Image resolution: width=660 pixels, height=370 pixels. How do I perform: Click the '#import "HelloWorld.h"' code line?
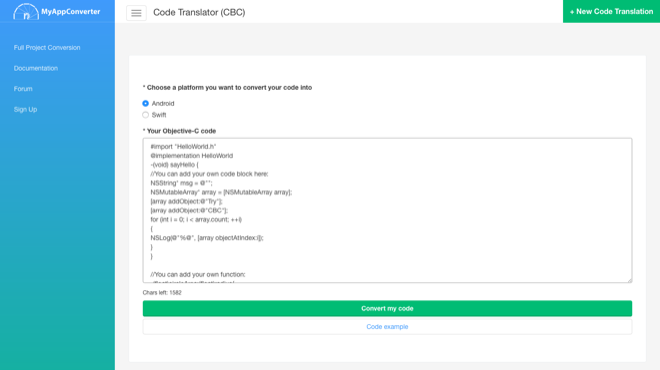183,146
